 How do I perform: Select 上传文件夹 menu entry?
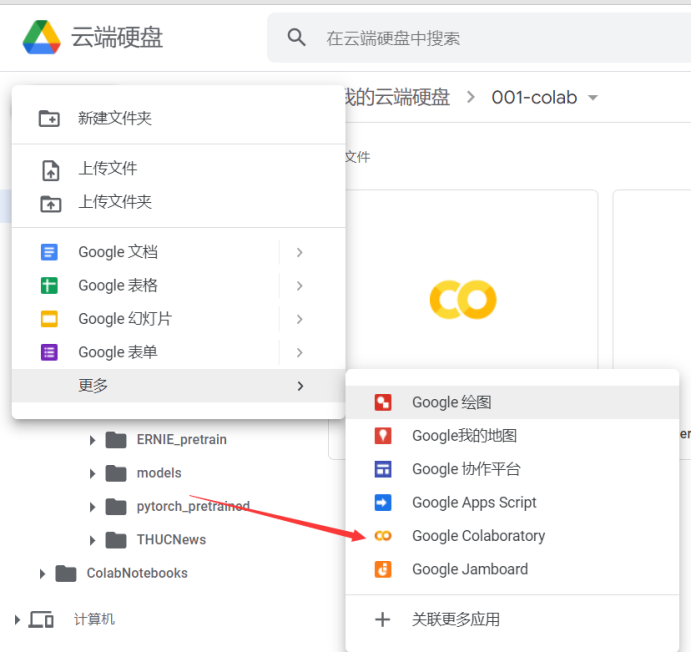[178, 202]
